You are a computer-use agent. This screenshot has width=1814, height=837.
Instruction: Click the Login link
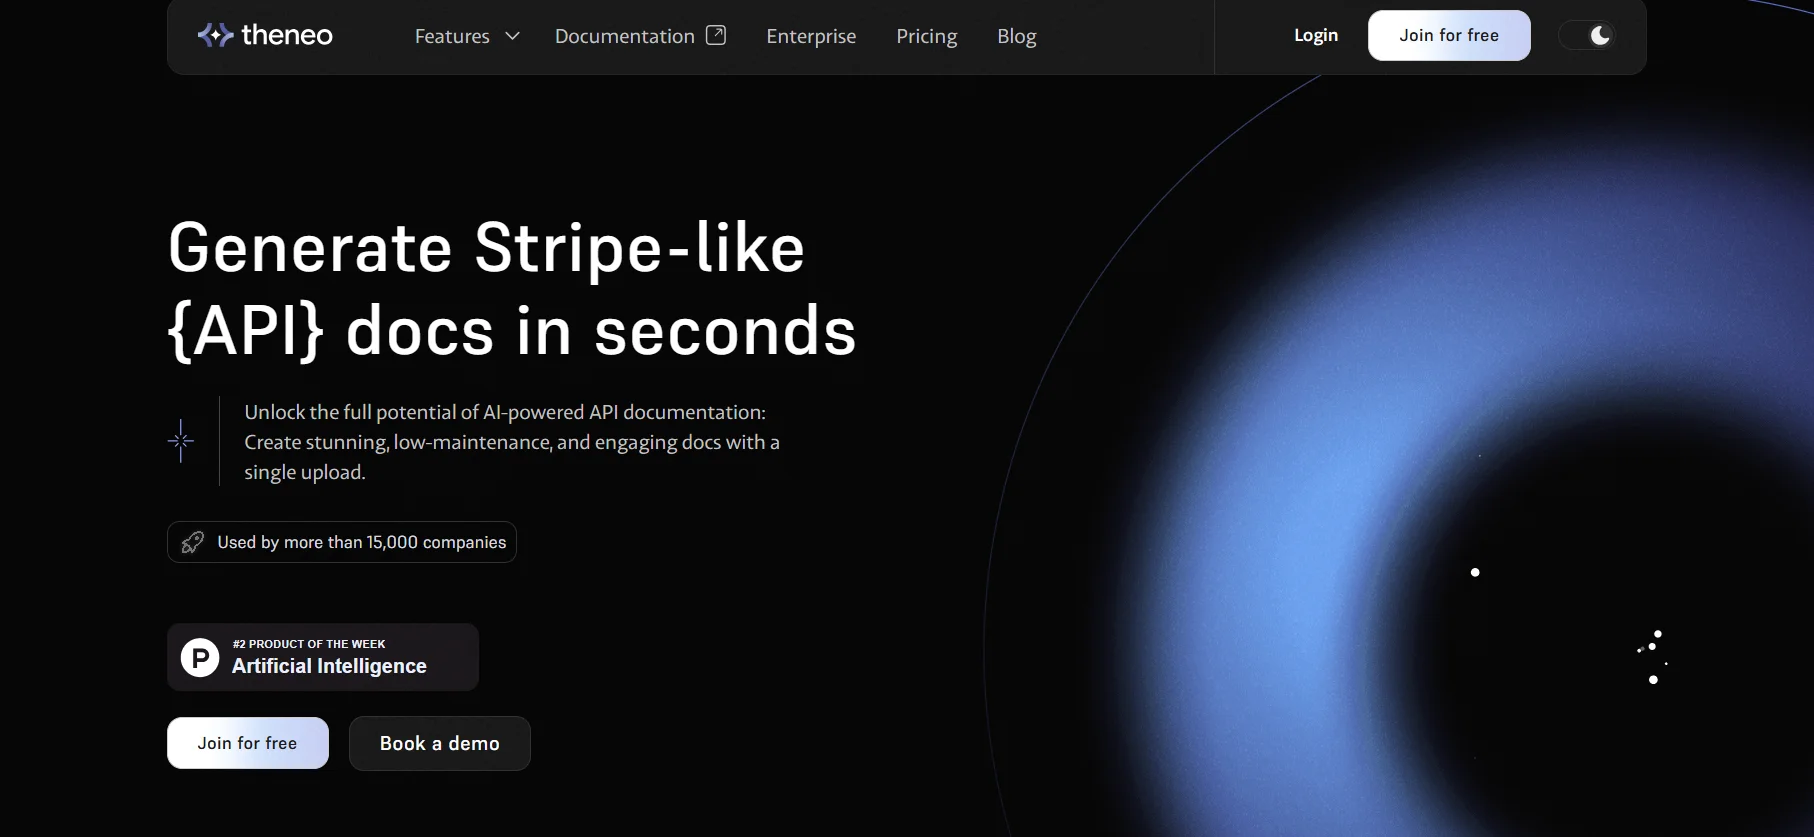tap(1315, 35)
